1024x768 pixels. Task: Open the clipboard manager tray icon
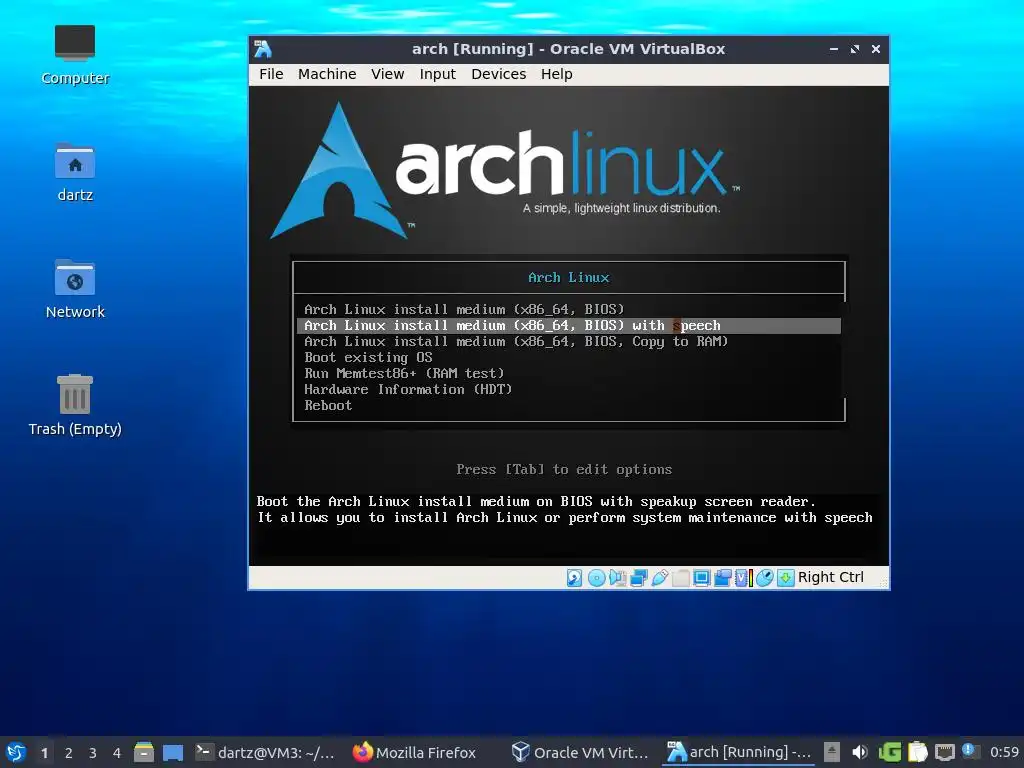point(918,752)
